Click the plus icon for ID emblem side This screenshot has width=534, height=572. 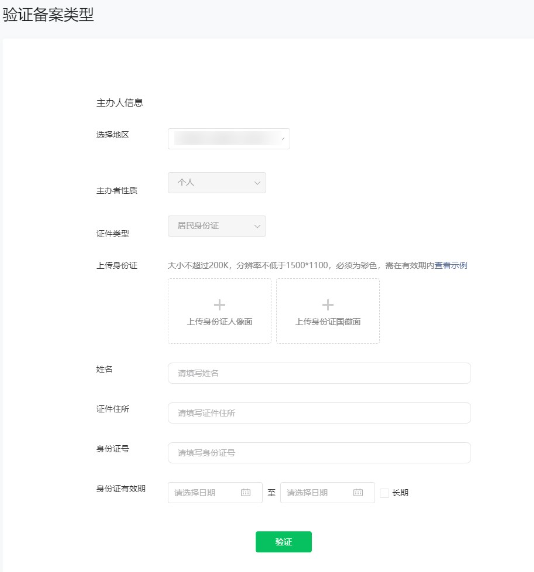coord(328,305)
